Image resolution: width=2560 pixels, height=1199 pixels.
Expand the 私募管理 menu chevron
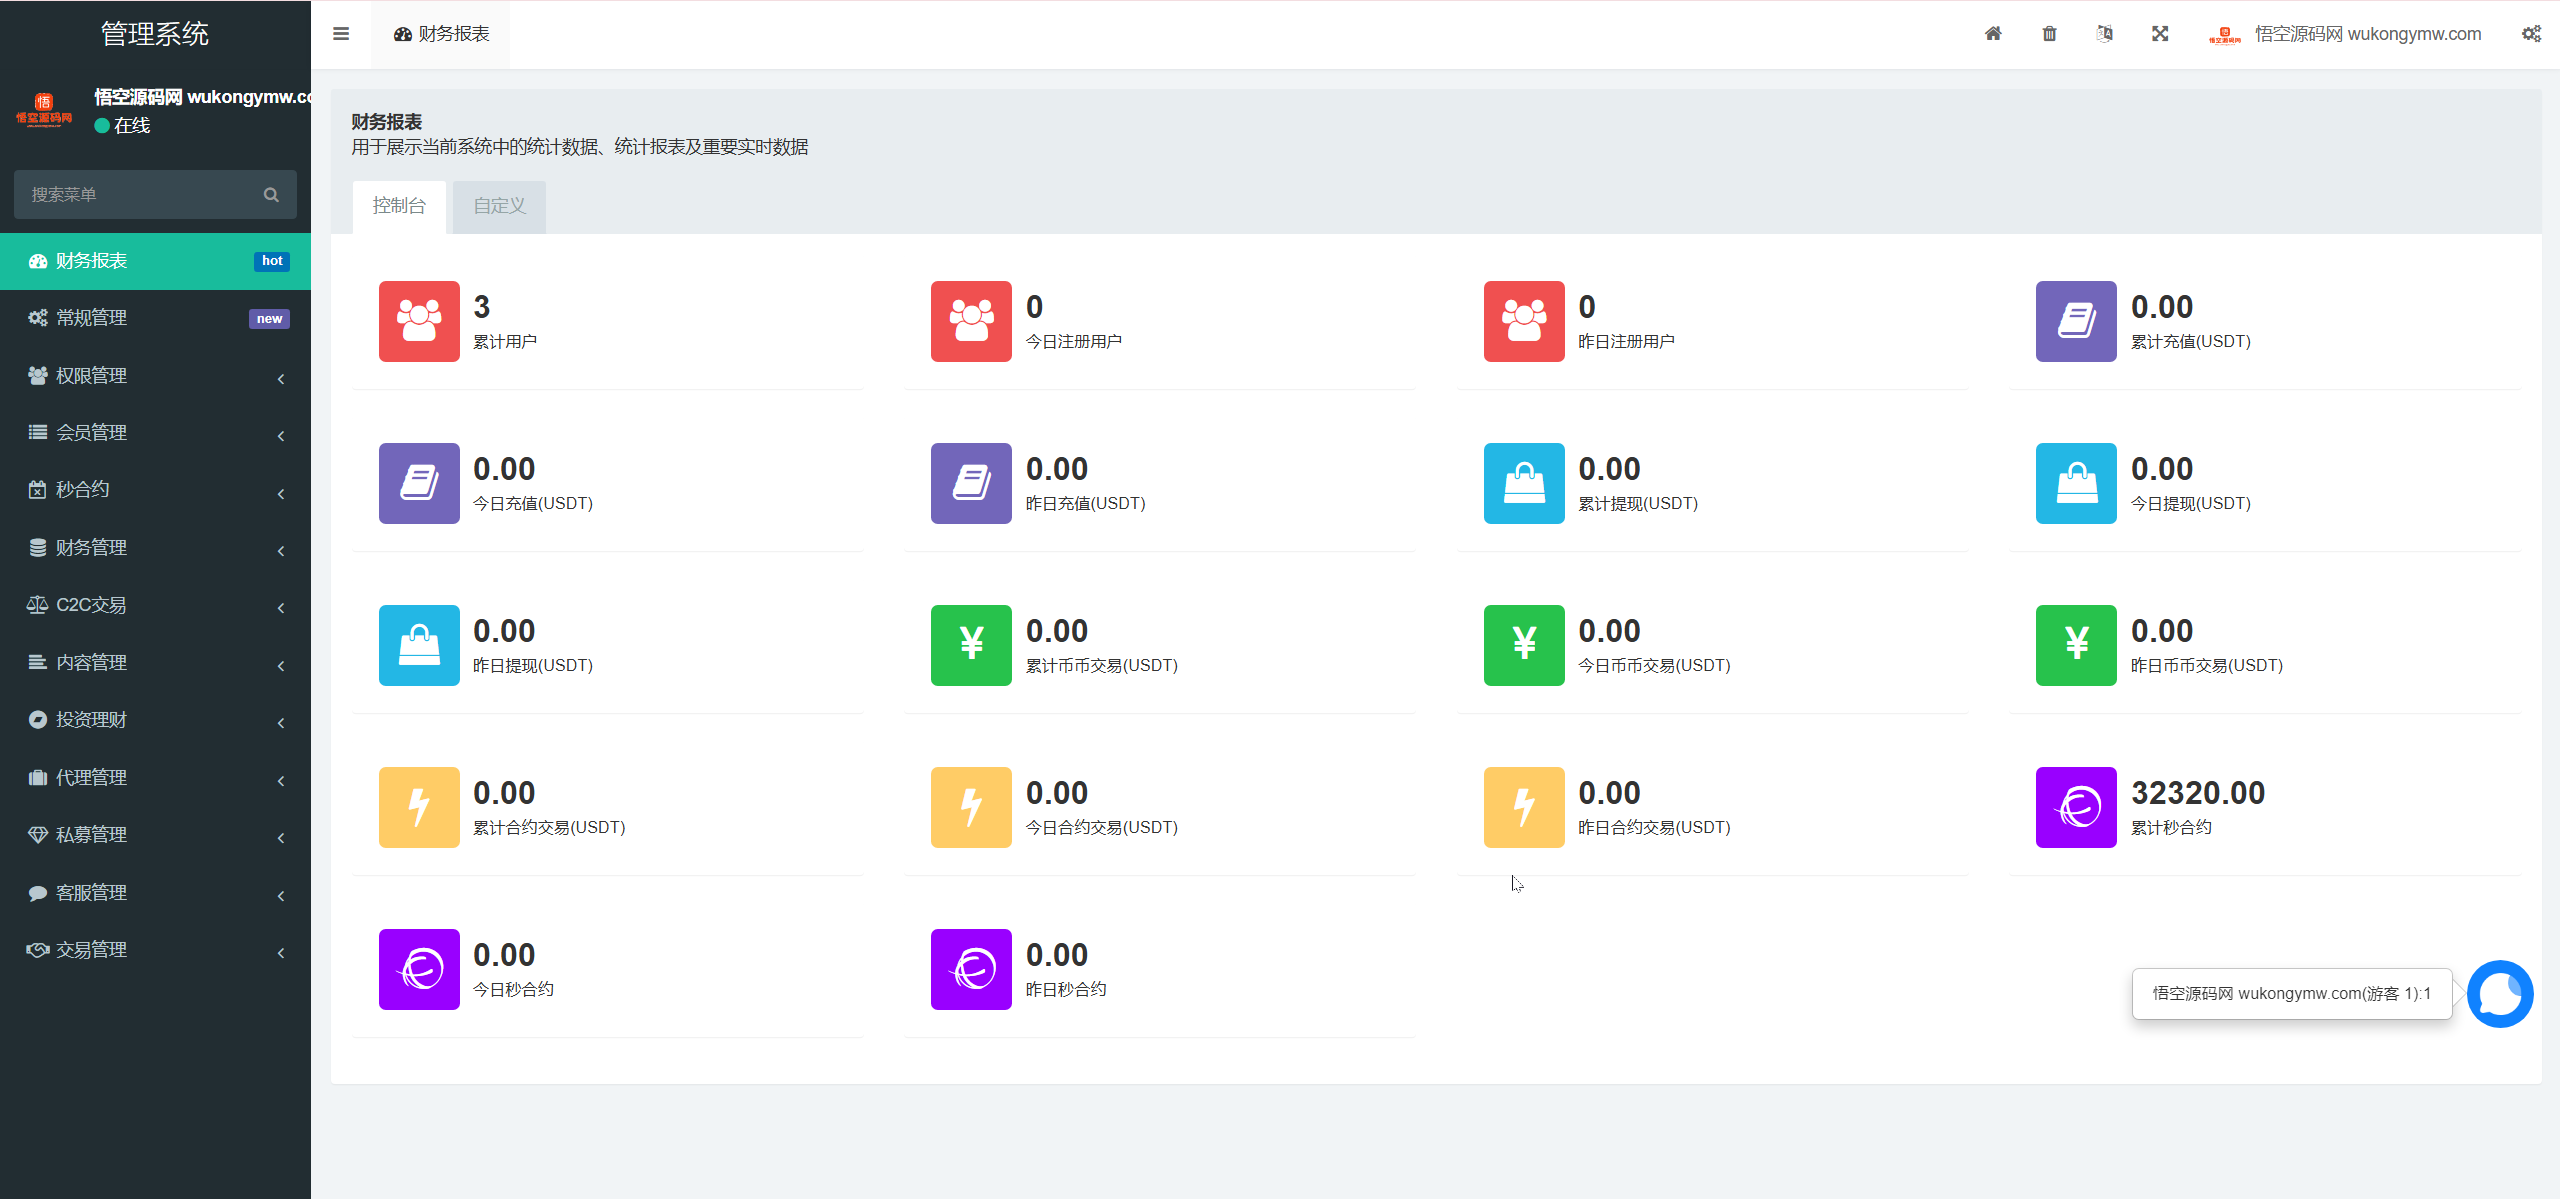point(281,837)
